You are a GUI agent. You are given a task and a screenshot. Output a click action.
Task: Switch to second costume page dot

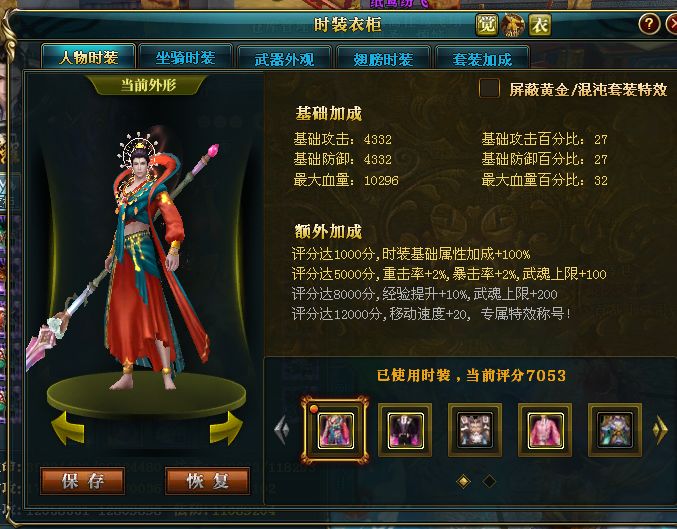pyautogui.click(x=489, y=481)
